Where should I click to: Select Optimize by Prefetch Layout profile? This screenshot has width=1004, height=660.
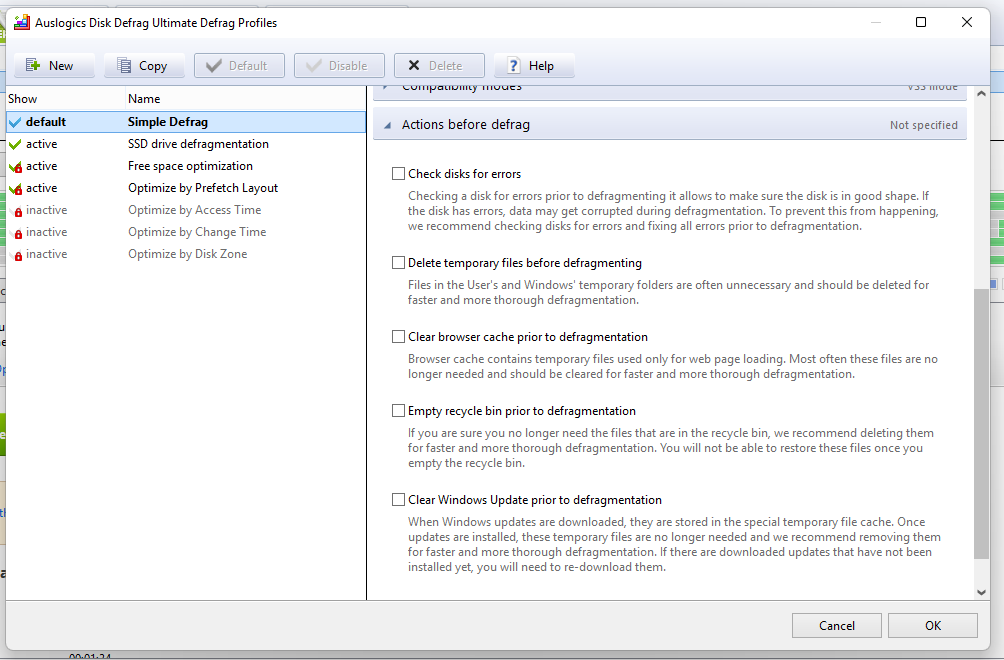tap(203, 188)
